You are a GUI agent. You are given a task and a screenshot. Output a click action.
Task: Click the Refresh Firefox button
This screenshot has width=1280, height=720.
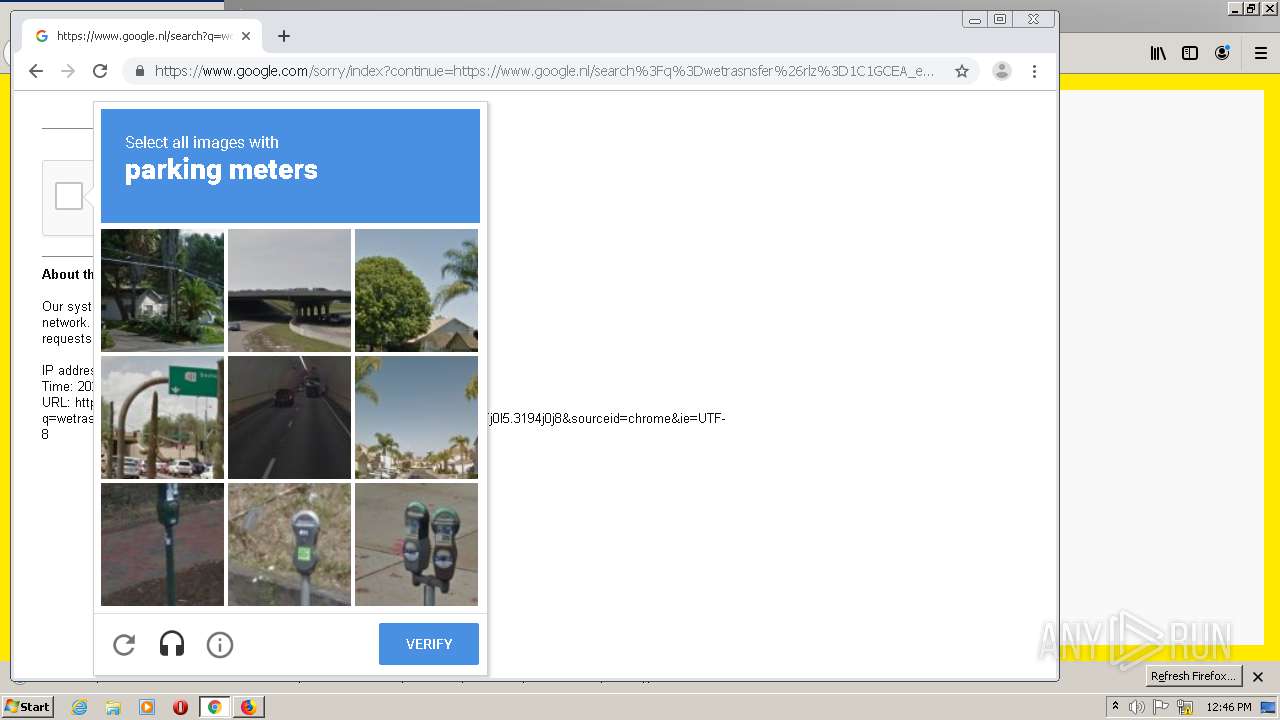(x=1193, y=676)
